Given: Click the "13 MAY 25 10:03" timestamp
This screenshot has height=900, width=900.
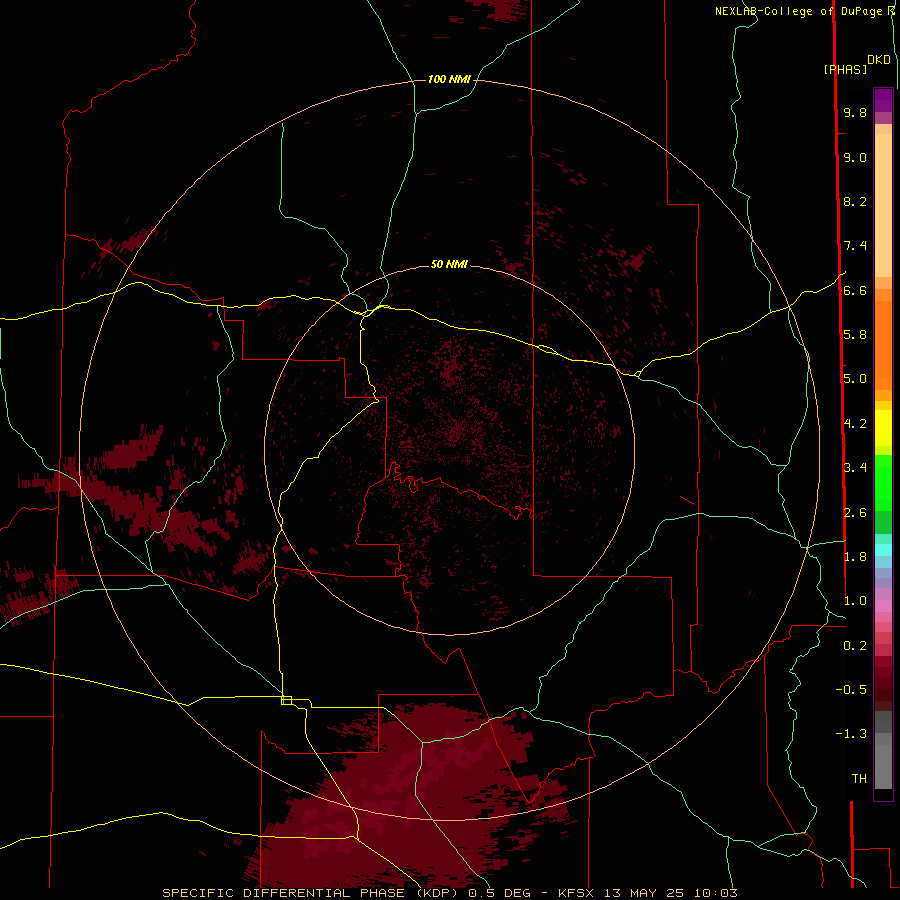Looking at the screenshot, I should tap(670, 893).
